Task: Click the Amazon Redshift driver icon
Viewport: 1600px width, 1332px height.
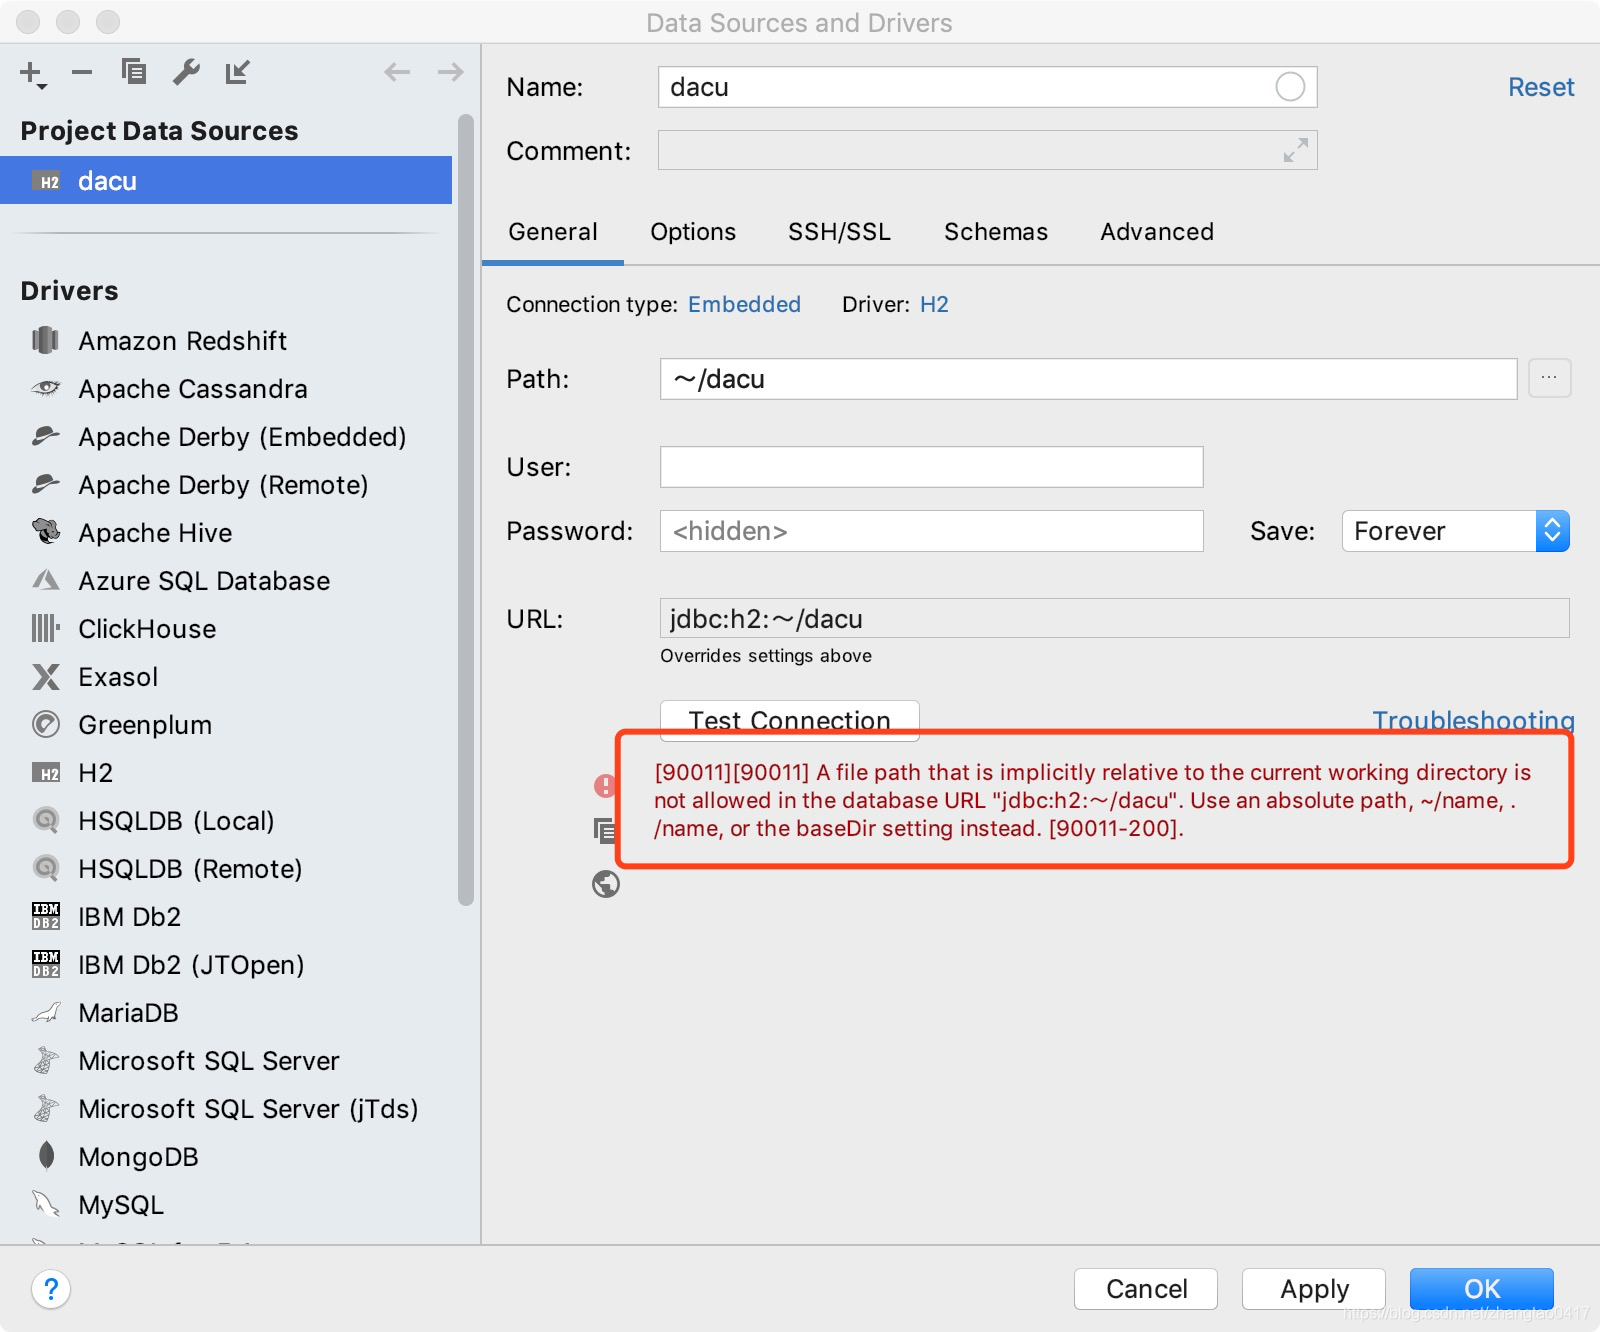Action: [46, 341]
